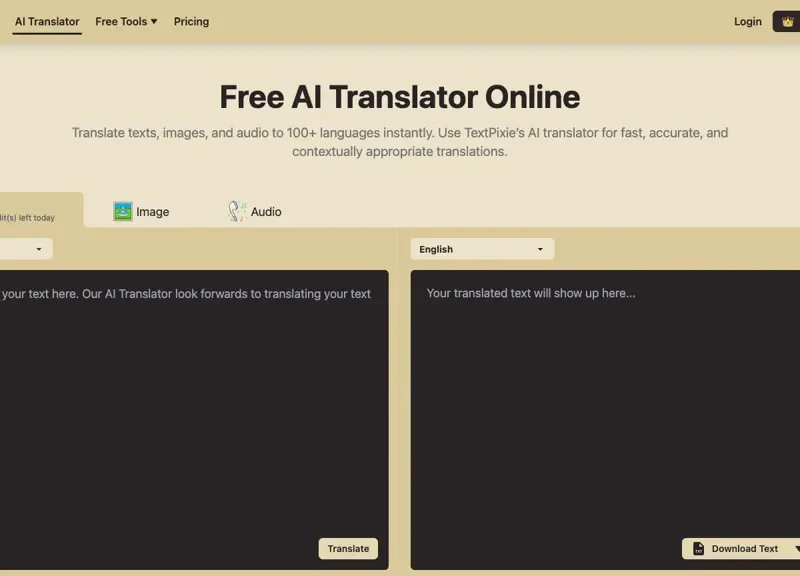Click the Image tab picture icon
Viewport: 800px width, 576px height.
[122, 211]
